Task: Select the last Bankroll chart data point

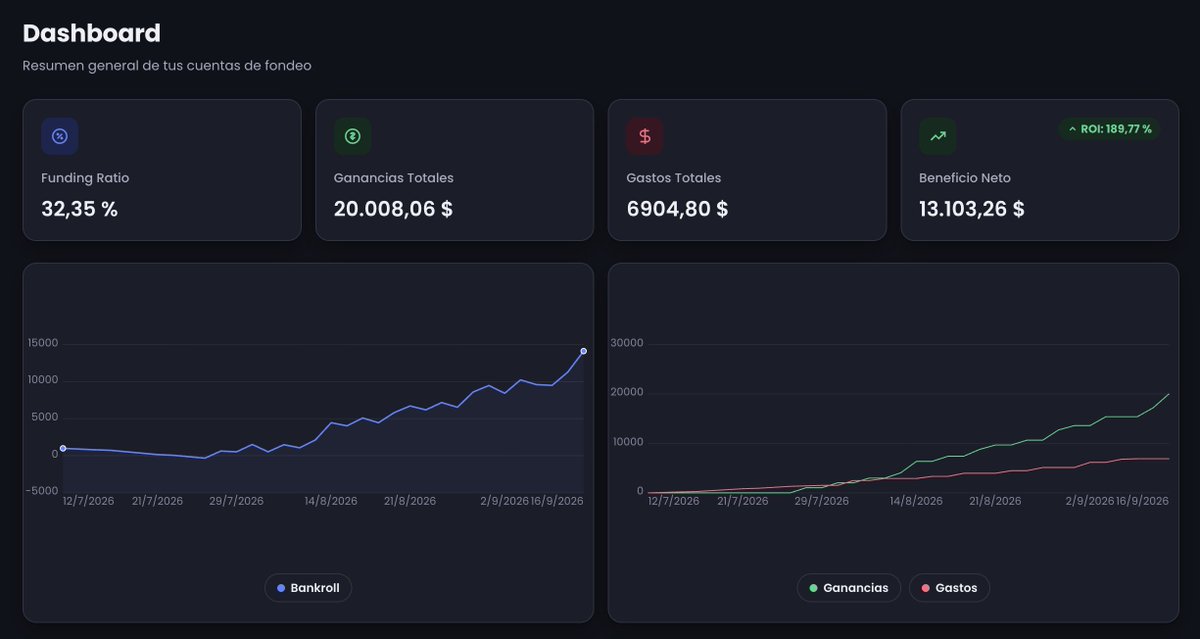Action: point(583,351)
